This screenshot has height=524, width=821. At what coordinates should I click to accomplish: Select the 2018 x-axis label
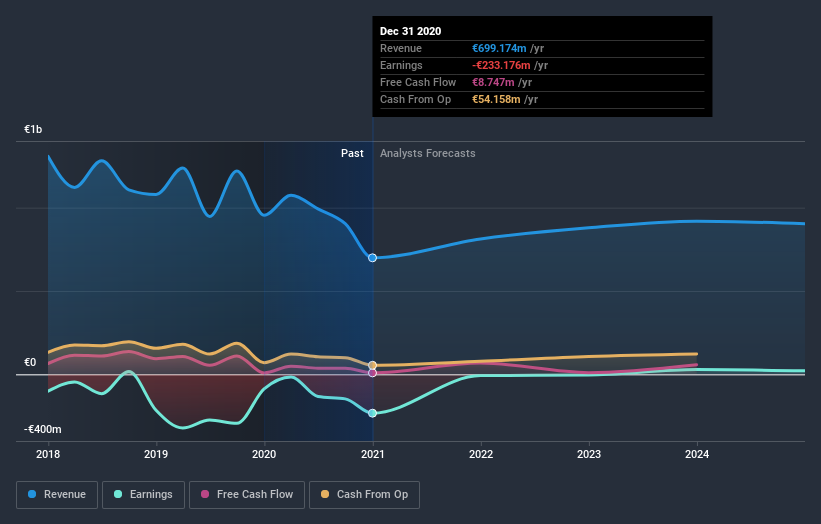(48, 454)
